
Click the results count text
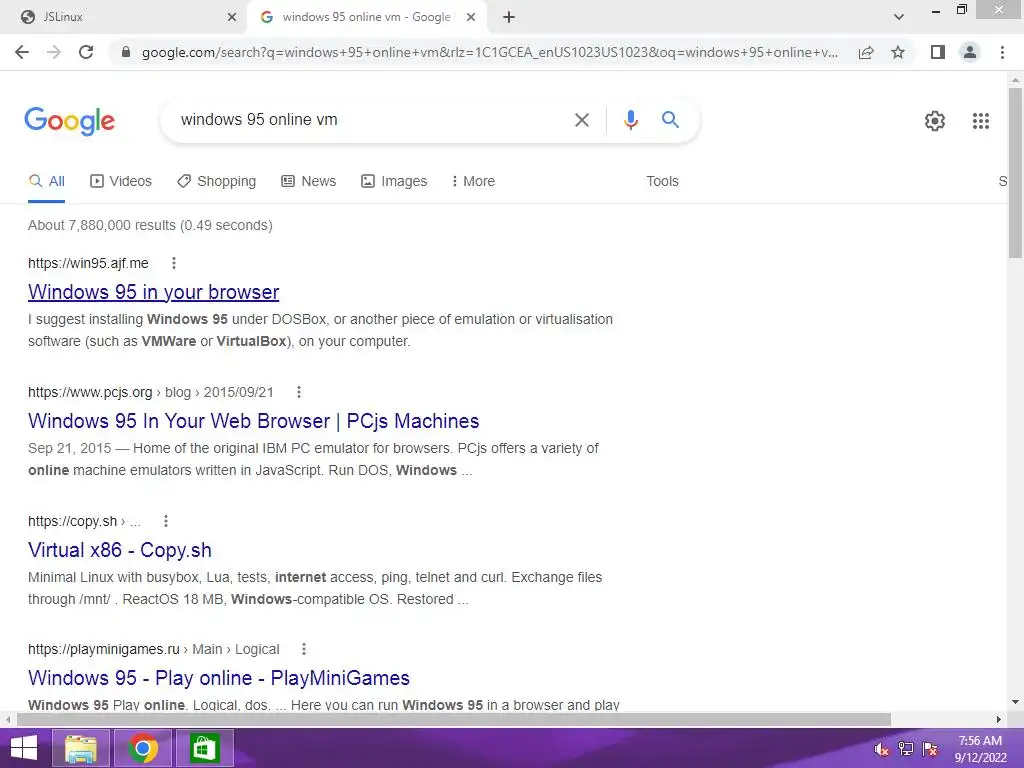point(150,225)
